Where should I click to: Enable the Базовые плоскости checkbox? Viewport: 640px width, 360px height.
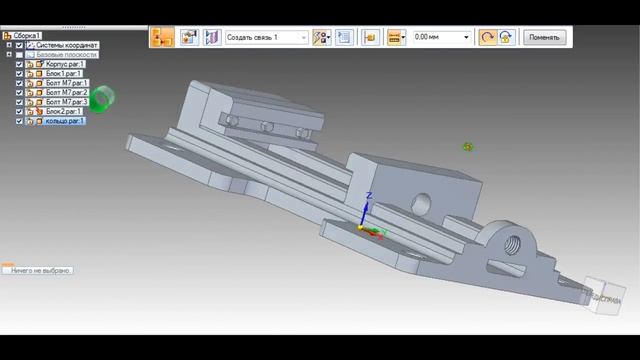point(19,55)
